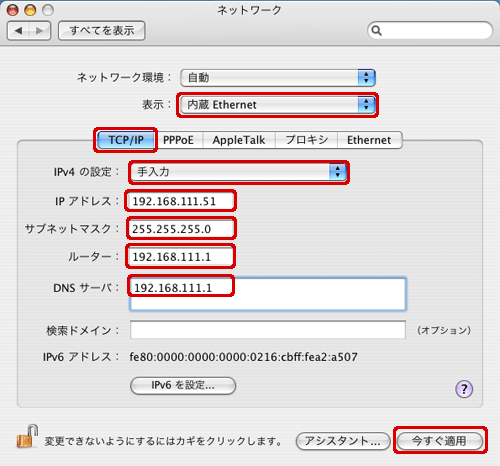Click the IPv6 address text fe80:0000...a507
The height and width of the screenshot is (466, 500).
243,357
